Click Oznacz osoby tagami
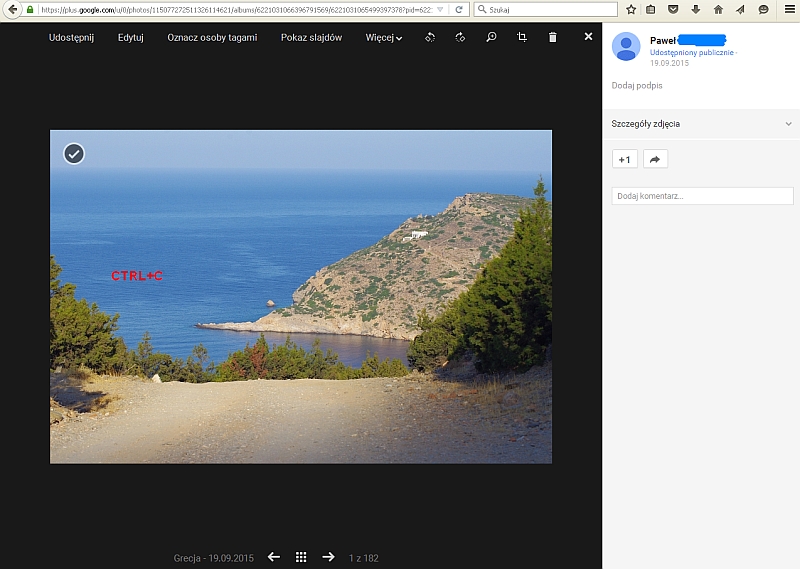The height and width of the screenshot is (569, 800). [x=212, y=38]
